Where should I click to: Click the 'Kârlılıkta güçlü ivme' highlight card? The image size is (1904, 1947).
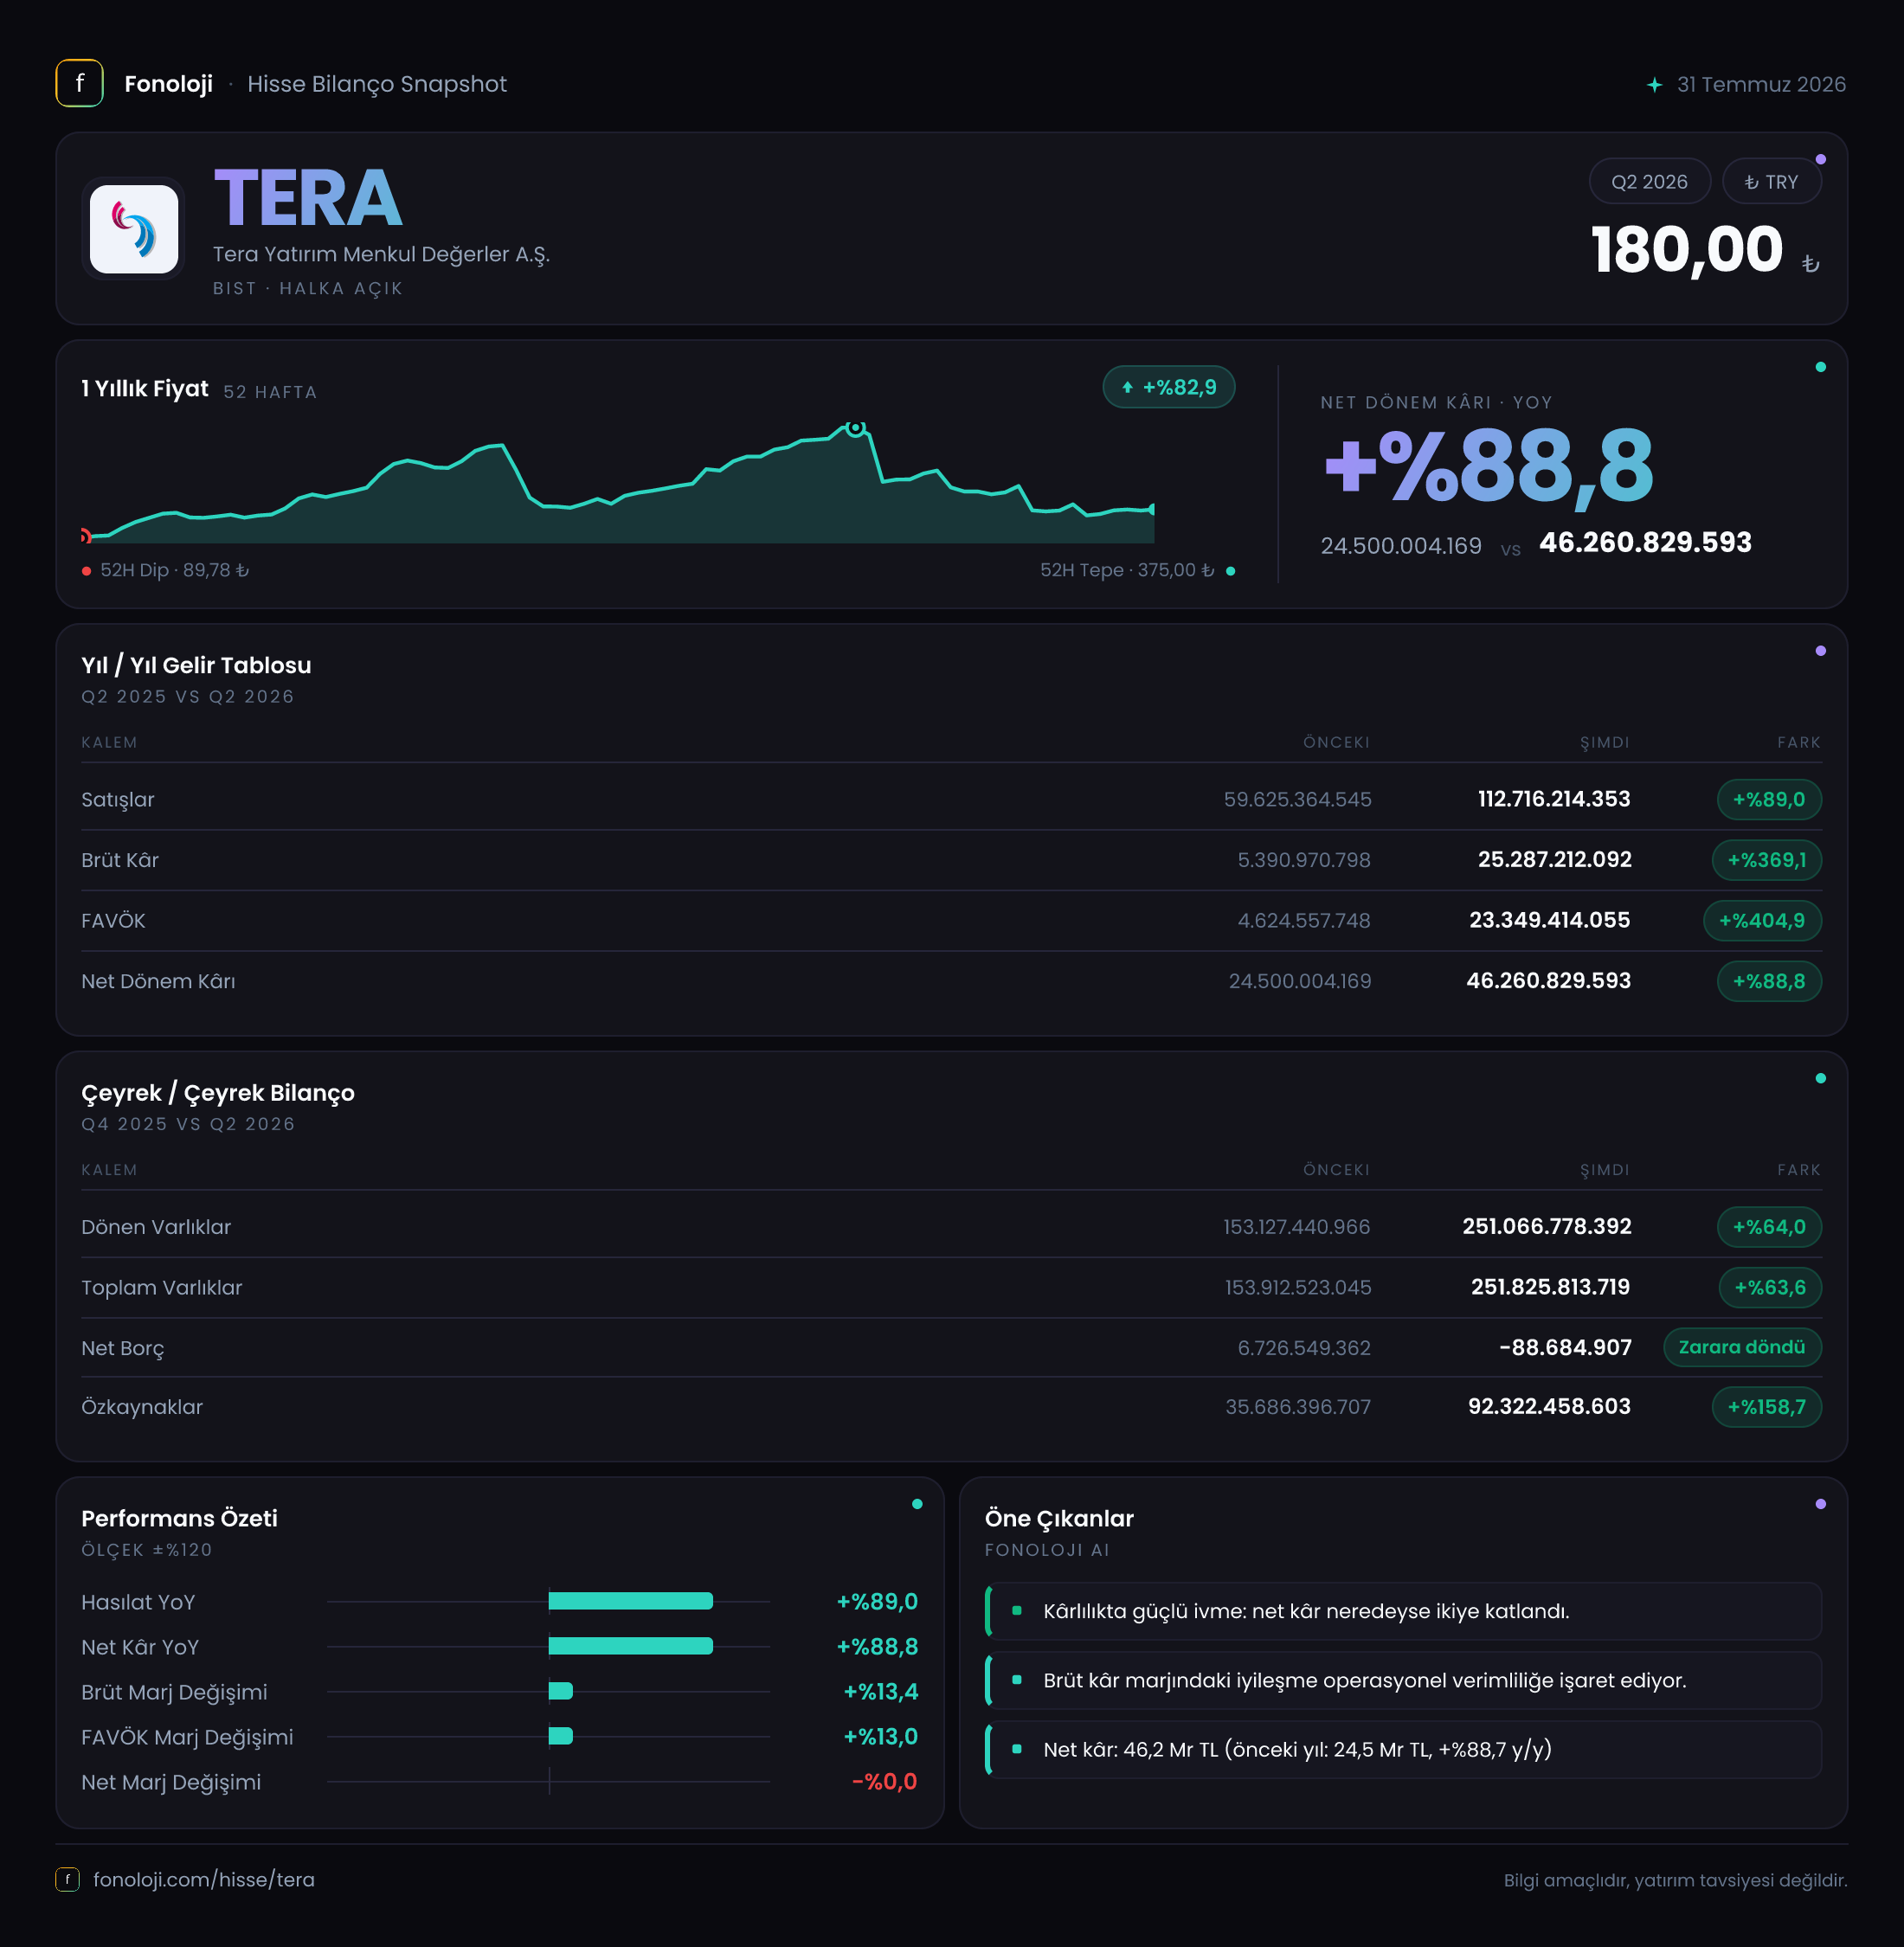[1403, 1611]
